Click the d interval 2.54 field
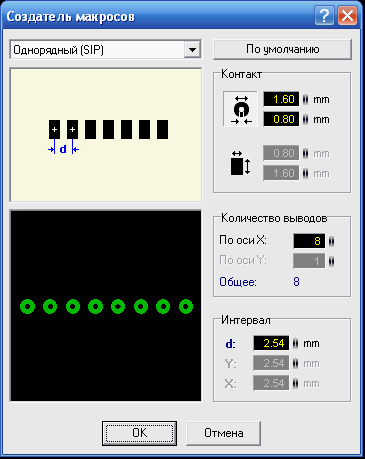Image resolution: width=365 pixels, height=459 pixels. pyautogui.click(x=271, y=343)
